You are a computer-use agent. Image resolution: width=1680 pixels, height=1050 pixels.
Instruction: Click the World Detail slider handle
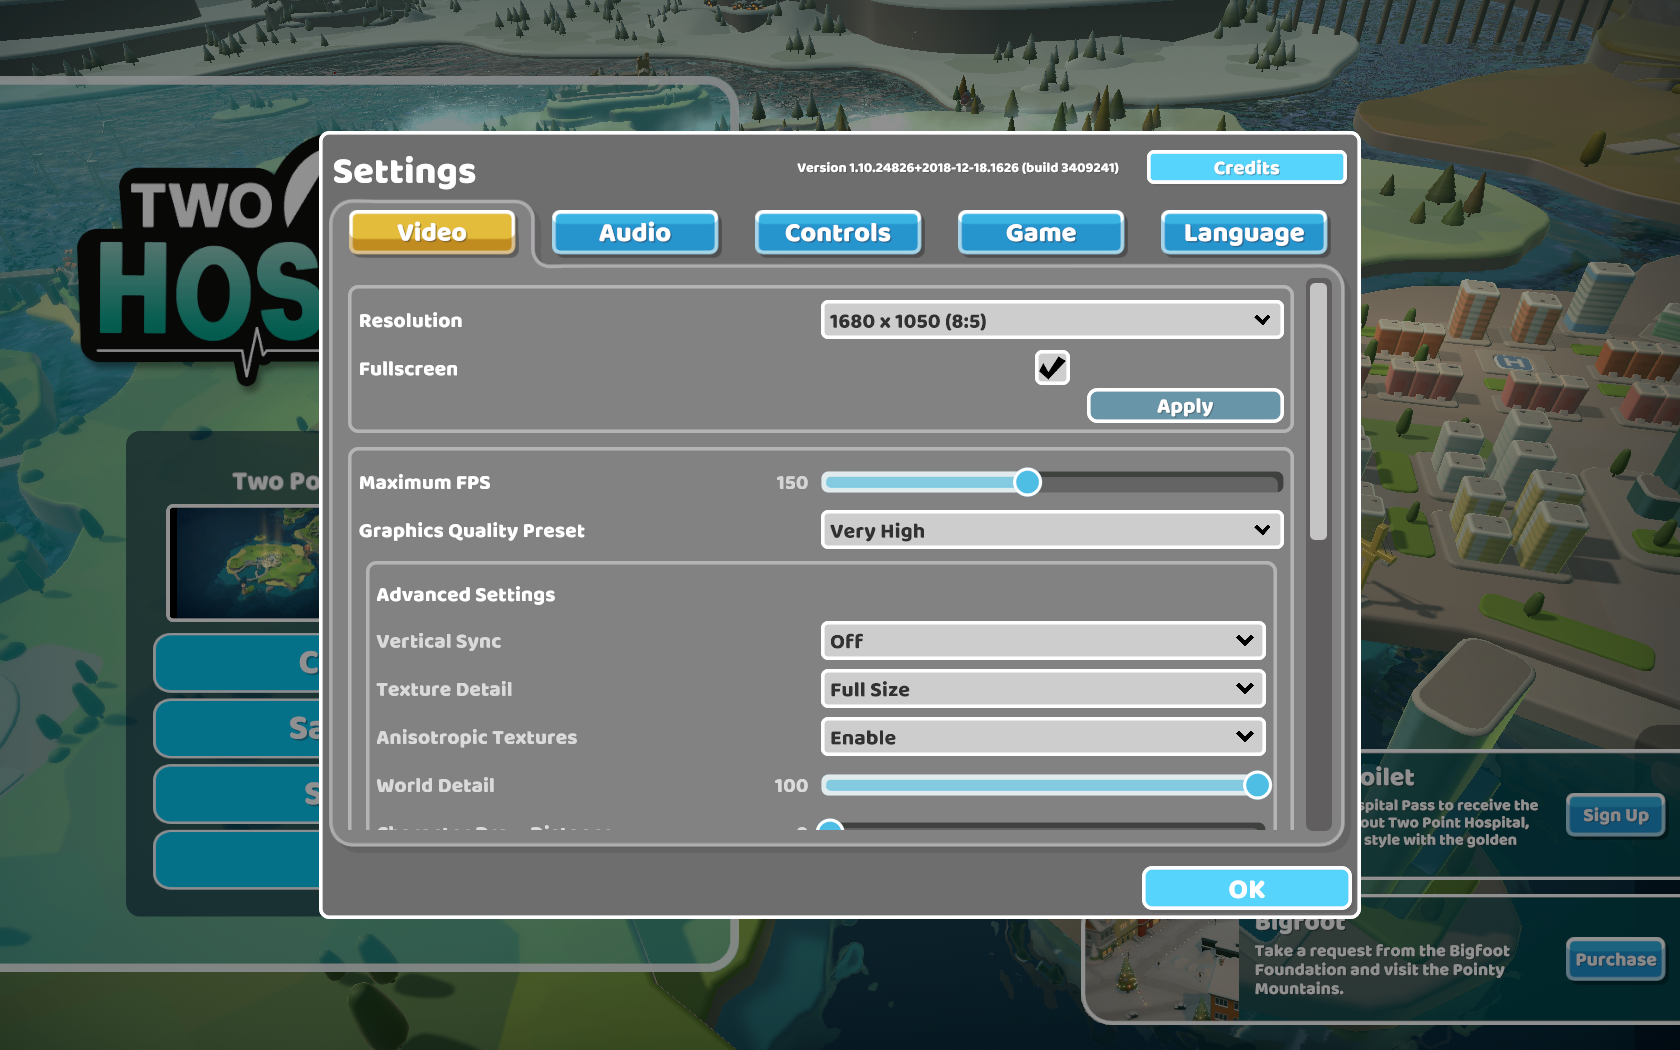coord(1257,786)
